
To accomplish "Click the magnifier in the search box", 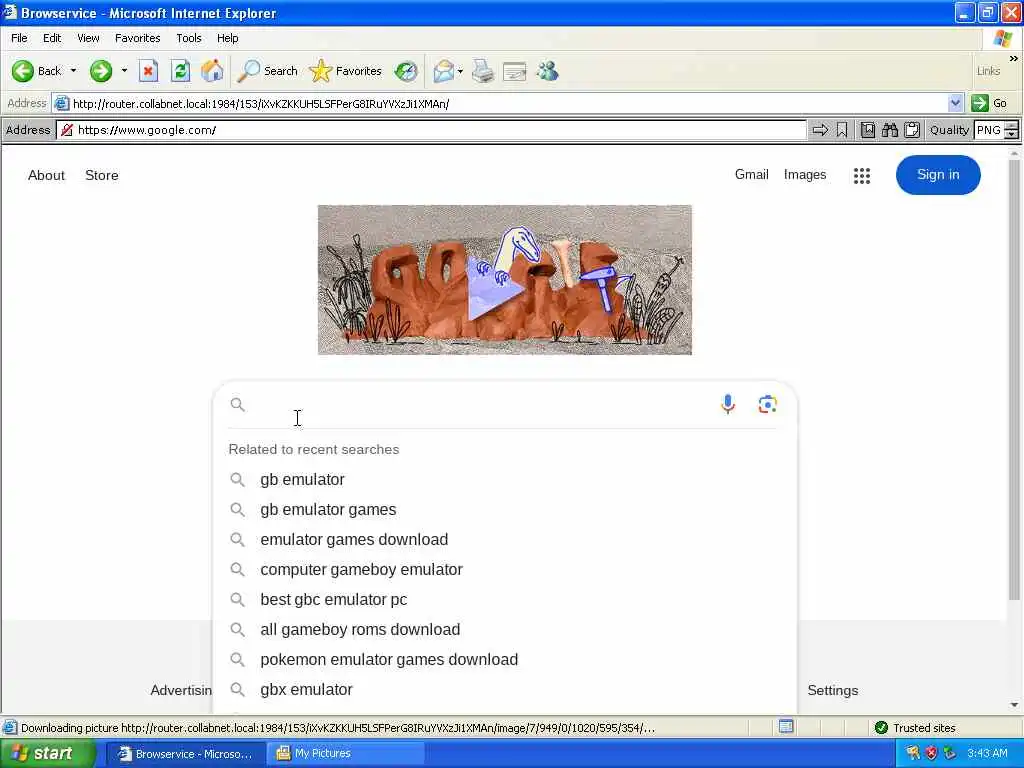I will [237, 404].
